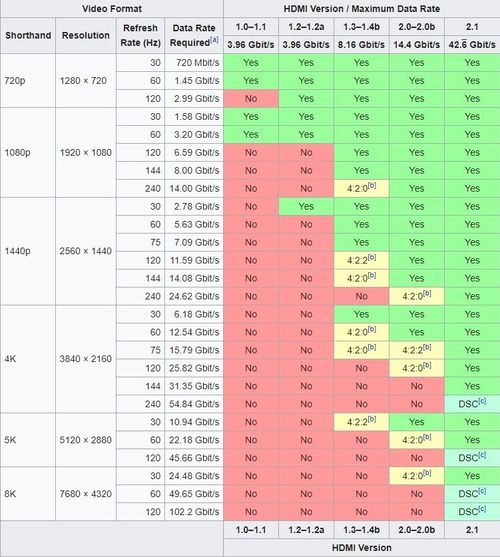Open footnote [a] beside Data Rate Required

tap(214, 39)
